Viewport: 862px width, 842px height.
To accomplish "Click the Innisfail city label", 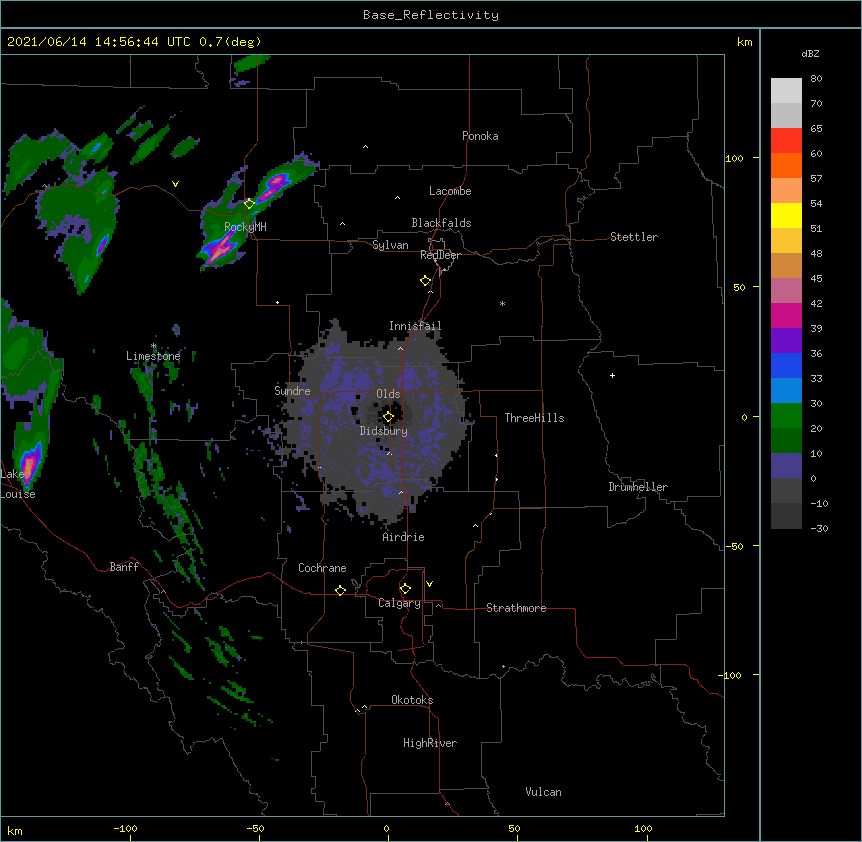I will 415,326.
